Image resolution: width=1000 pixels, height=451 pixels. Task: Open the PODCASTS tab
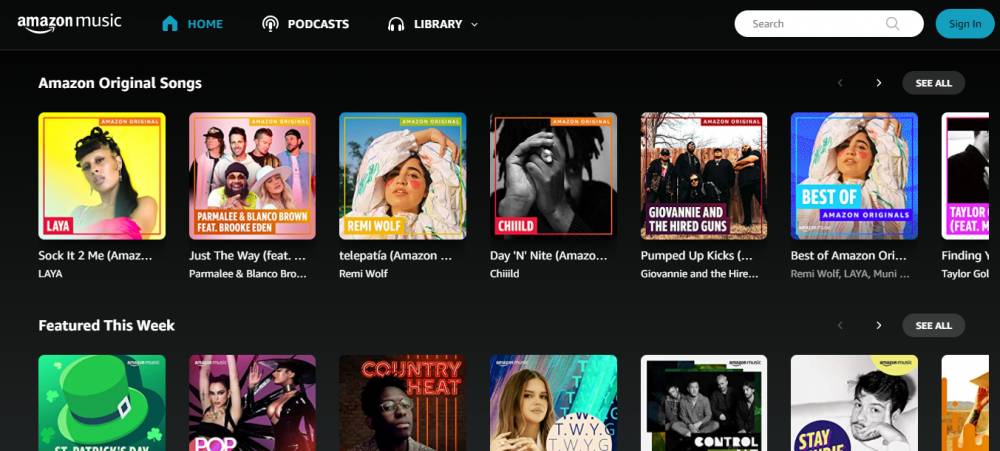coord(305,24)
